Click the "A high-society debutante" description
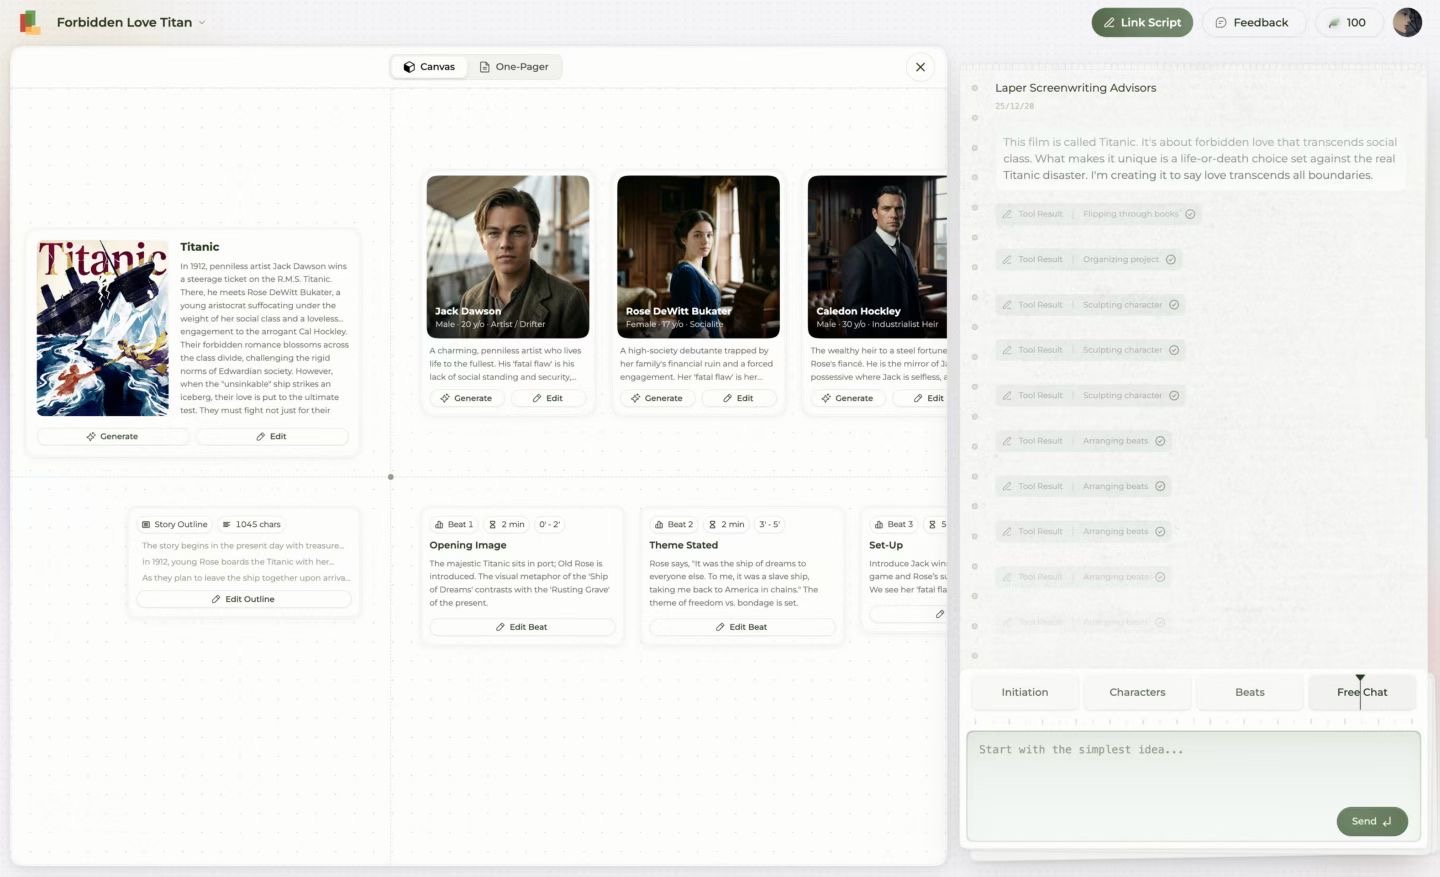The width and height of the screenshot is (1440, 877). [x=696, y=364]
